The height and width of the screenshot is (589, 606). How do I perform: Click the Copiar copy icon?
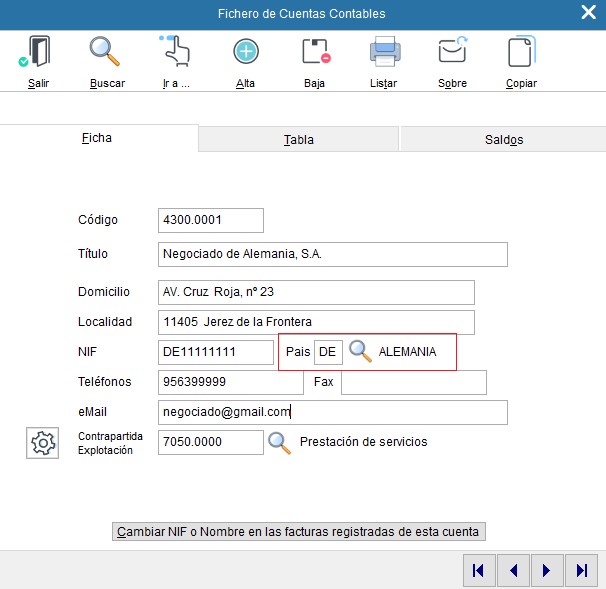click(x=521, y=52)
